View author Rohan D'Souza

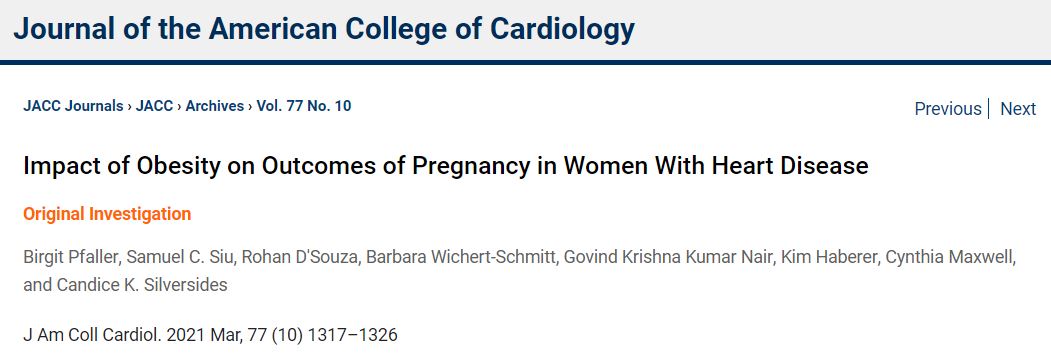tap(300, 258)
